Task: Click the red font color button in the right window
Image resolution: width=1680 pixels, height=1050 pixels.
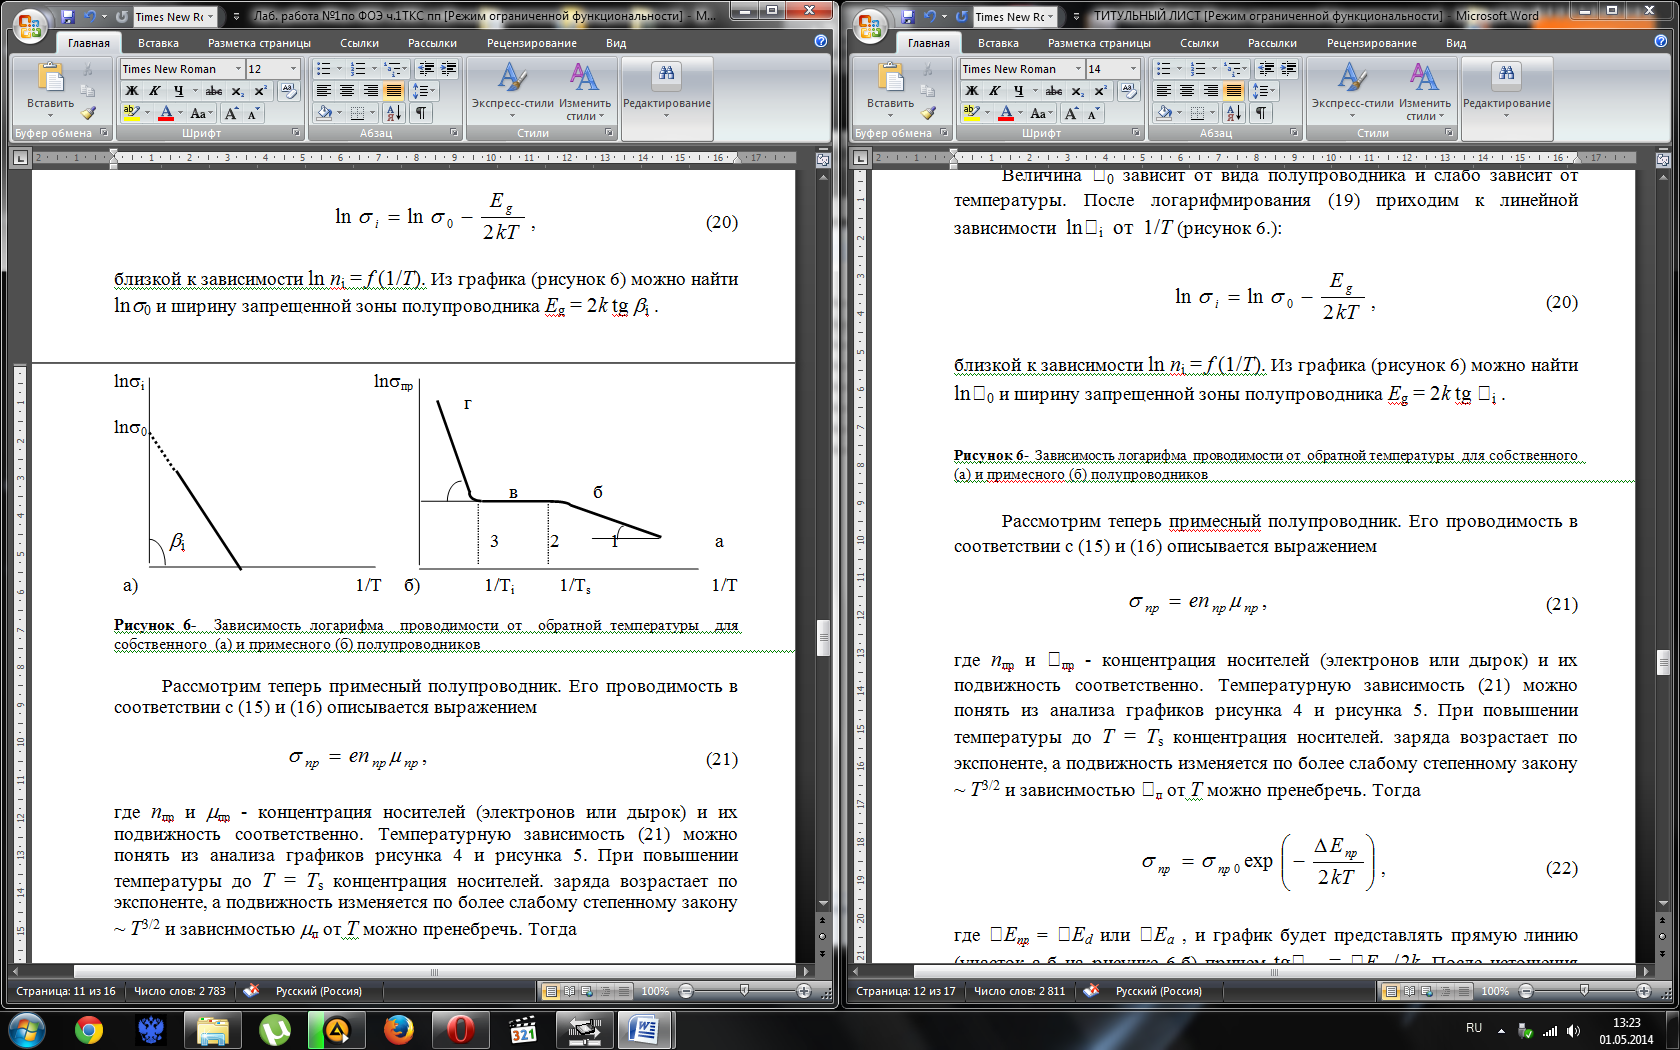Action: (x=1006, y=113)
